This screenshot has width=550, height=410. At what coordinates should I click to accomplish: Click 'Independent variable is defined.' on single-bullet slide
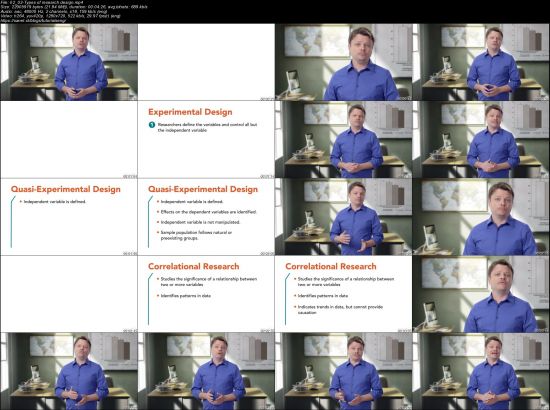point(55,202)
